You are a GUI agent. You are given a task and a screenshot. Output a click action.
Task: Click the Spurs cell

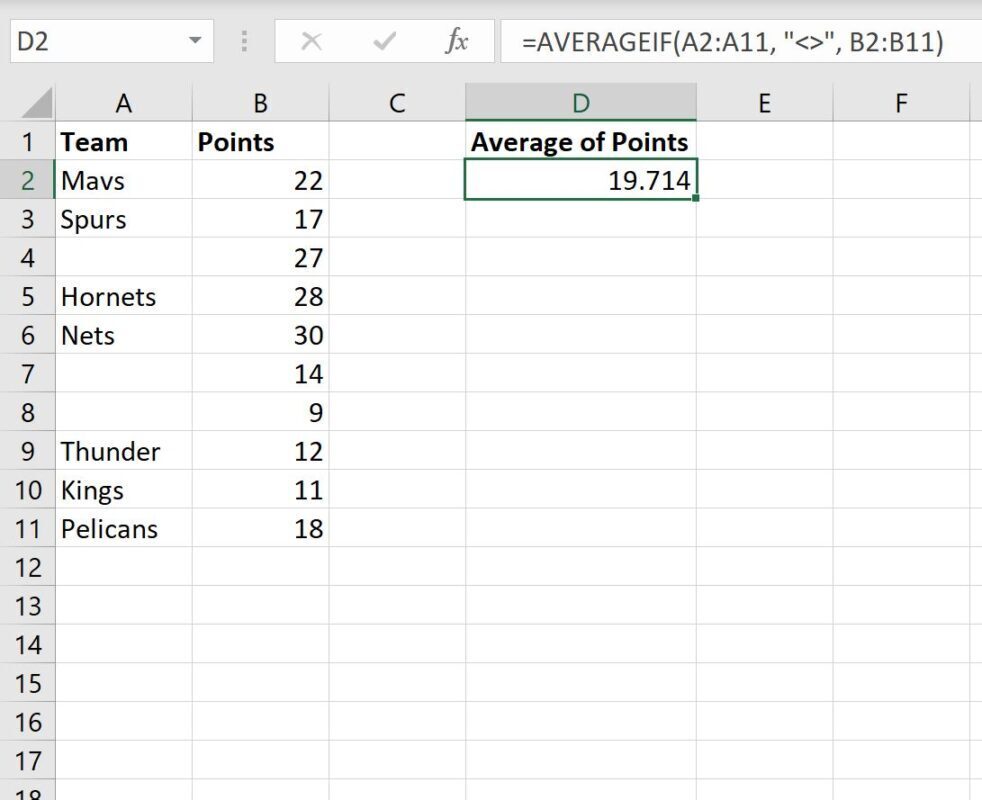pyautogui.click(x=123, y=219)
